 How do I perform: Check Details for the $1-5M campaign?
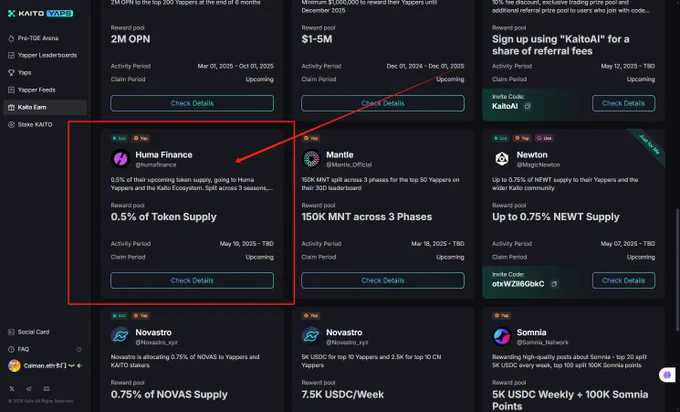(382, 103)
